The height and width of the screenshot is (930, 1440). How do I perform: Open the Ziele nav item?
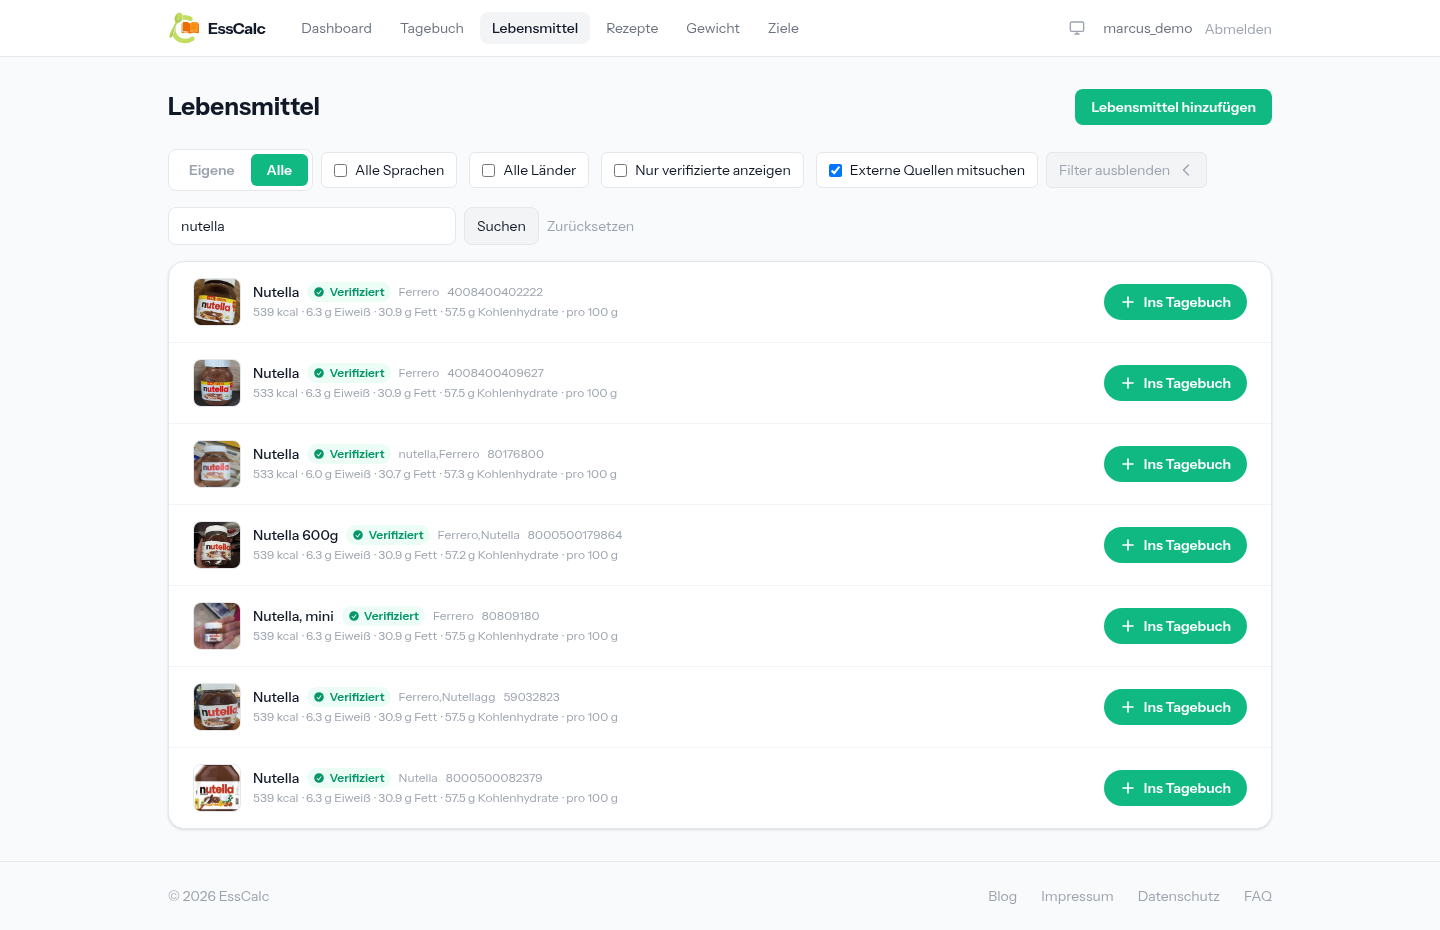coord(783,28)
